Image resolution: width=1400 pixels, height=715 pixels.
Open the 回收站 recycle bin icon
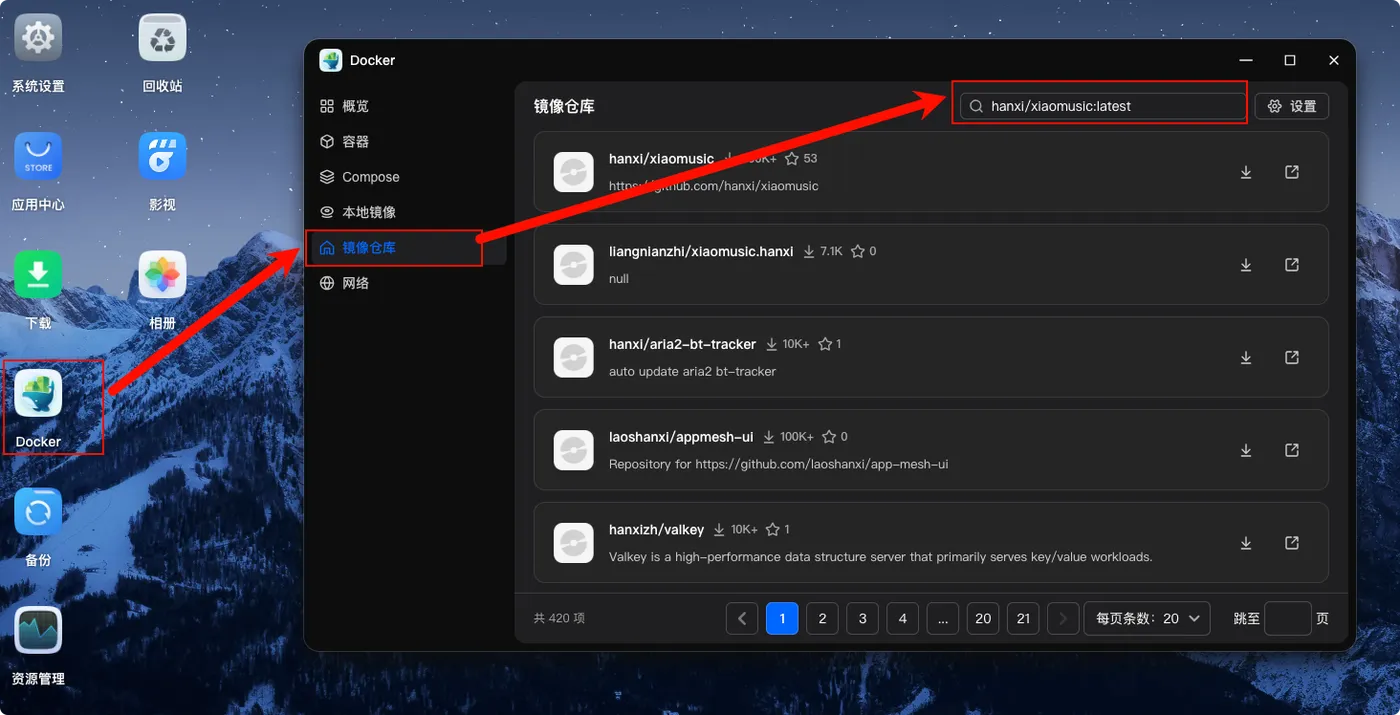click(x=163, y=39)
